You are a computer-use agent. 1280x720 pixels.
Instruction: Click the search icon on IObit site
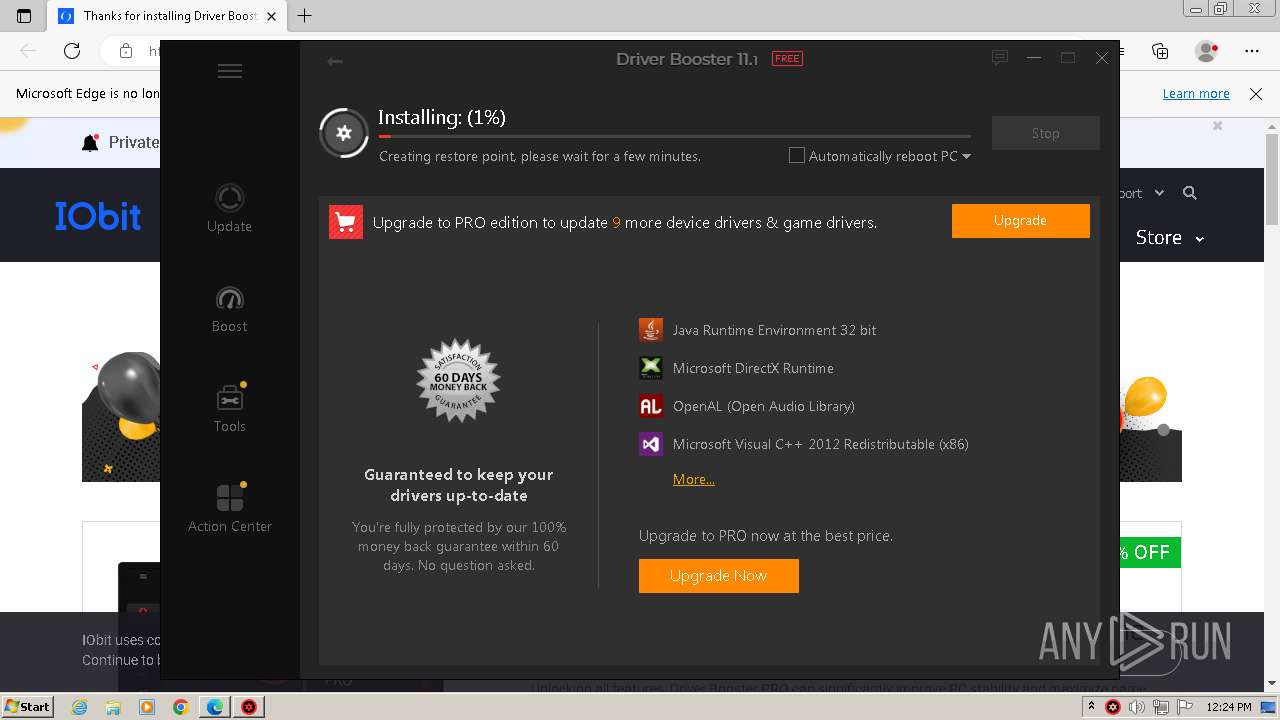(1190, 193)
